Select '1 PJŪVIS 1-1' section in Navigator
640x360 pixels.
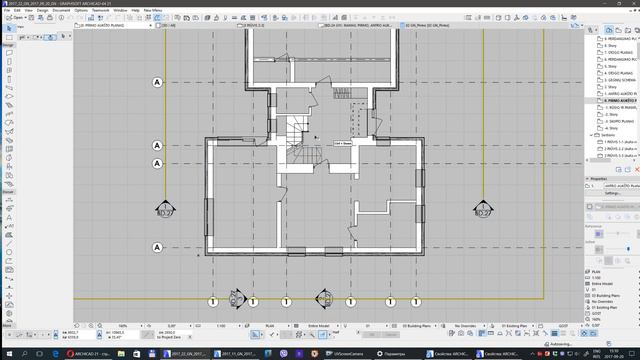coord(618,142)
